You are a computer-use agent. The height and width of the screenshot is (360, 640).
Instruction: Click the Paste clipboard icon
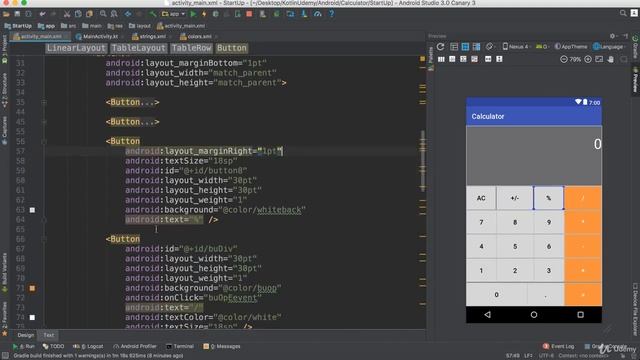(89, 14)
